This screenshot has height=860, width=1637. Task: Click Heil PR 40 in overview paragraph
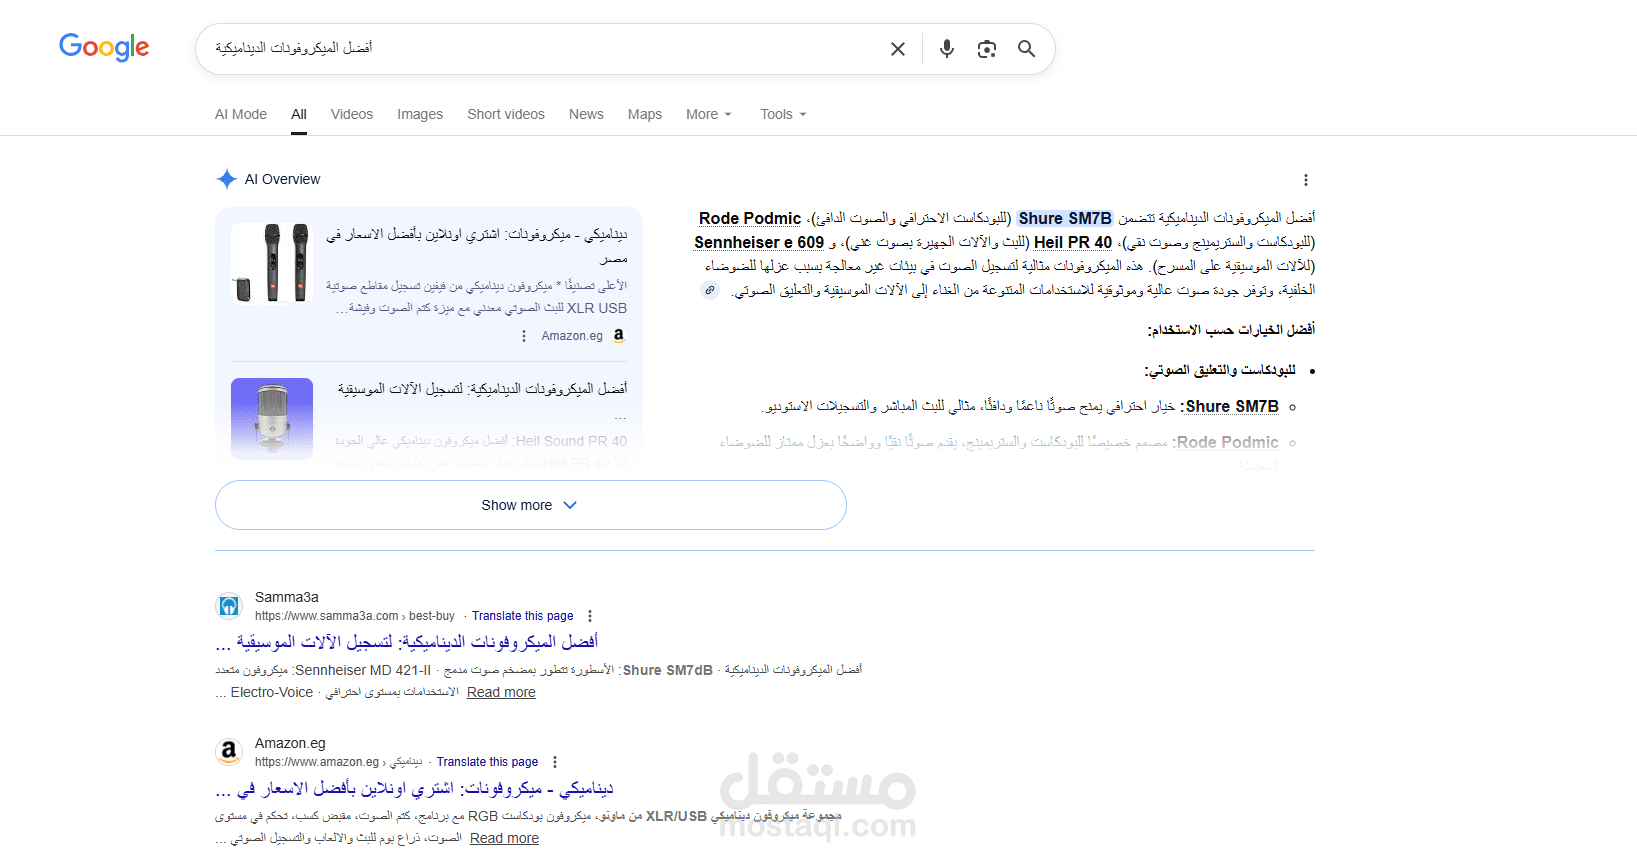click(1073, 242)
